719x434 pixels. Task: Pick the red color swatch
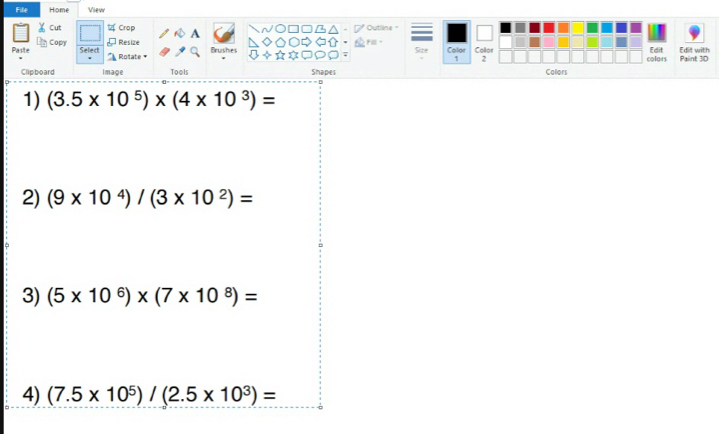tap(549, 27)
